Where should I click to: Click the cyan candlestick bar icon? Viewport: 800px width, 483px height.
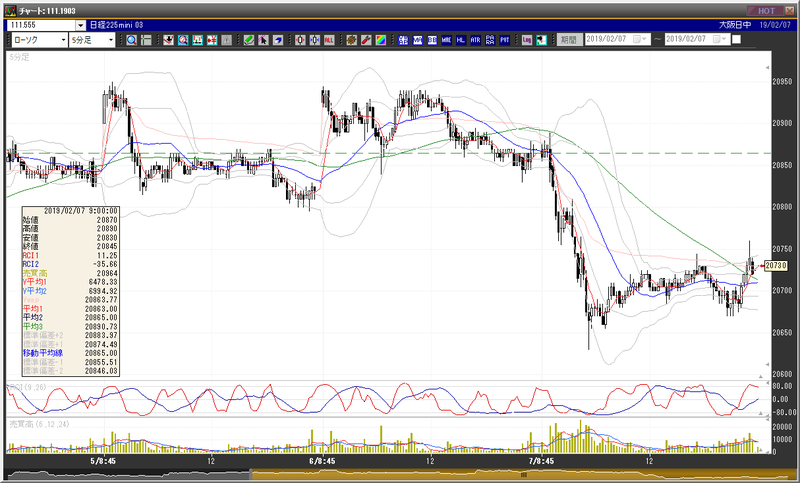(x=197, y=40)
